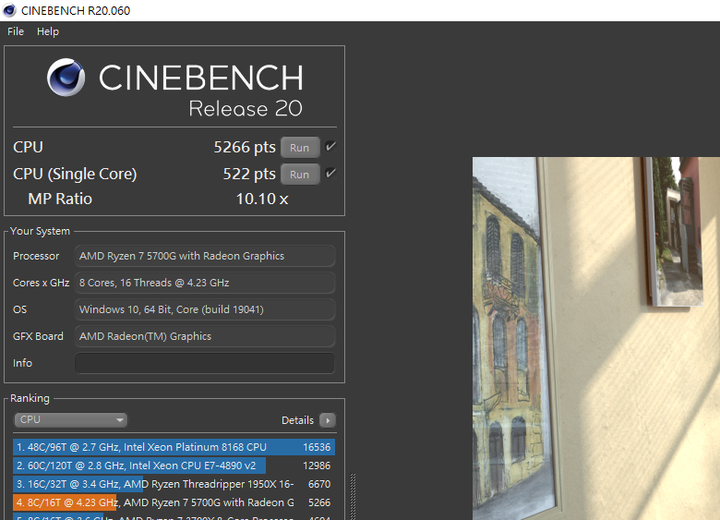Screen dimensions: 720x520
Task: Click the title bar Cinebench app icon
Action: pyautogui.click(x=9, y=10)
